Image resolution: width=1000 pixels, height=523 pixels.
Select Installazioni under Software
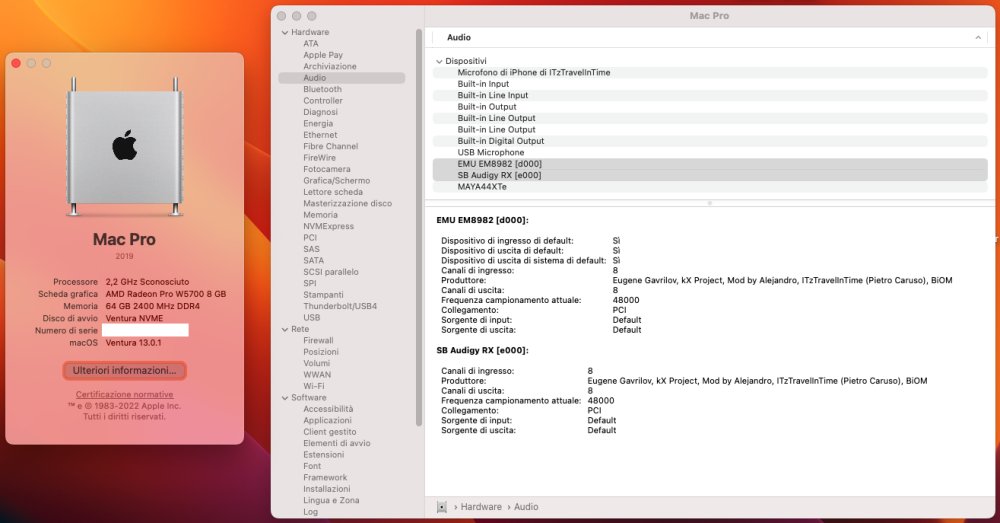(327, 489)
